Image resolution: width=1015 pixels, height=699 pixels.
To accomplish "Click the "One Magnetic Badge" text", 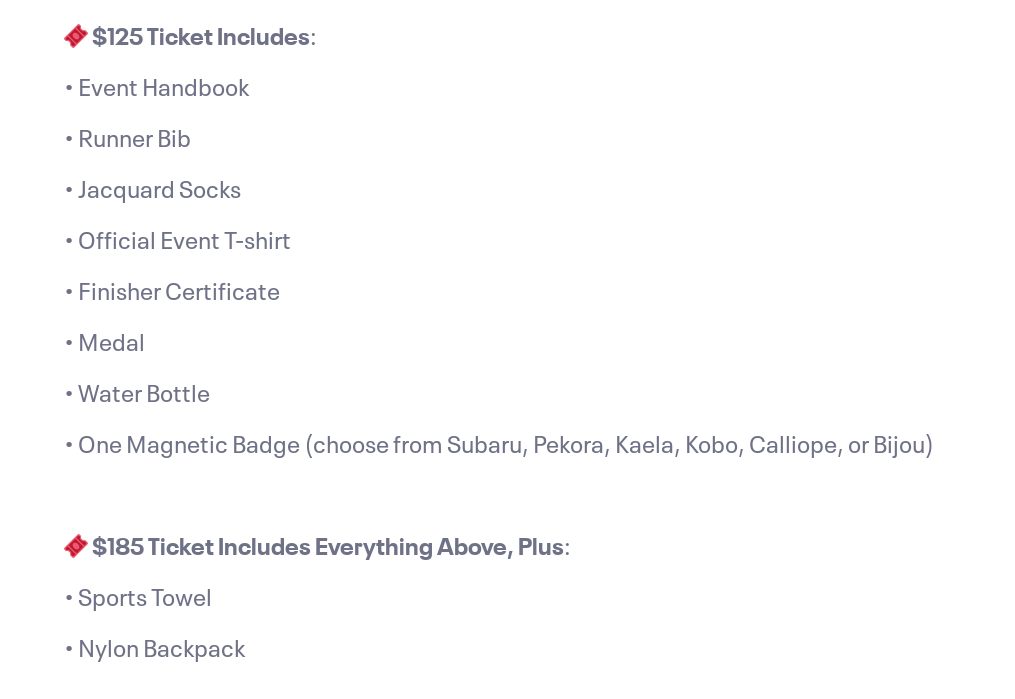I will [189, 445].
